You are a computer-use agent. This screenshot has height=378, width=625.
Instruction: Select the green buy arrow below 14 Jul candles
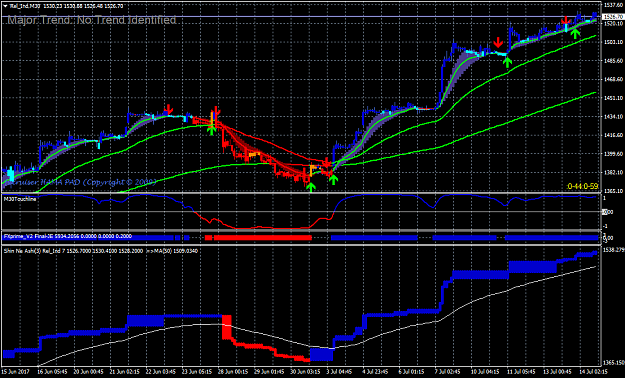pos(575,33)
